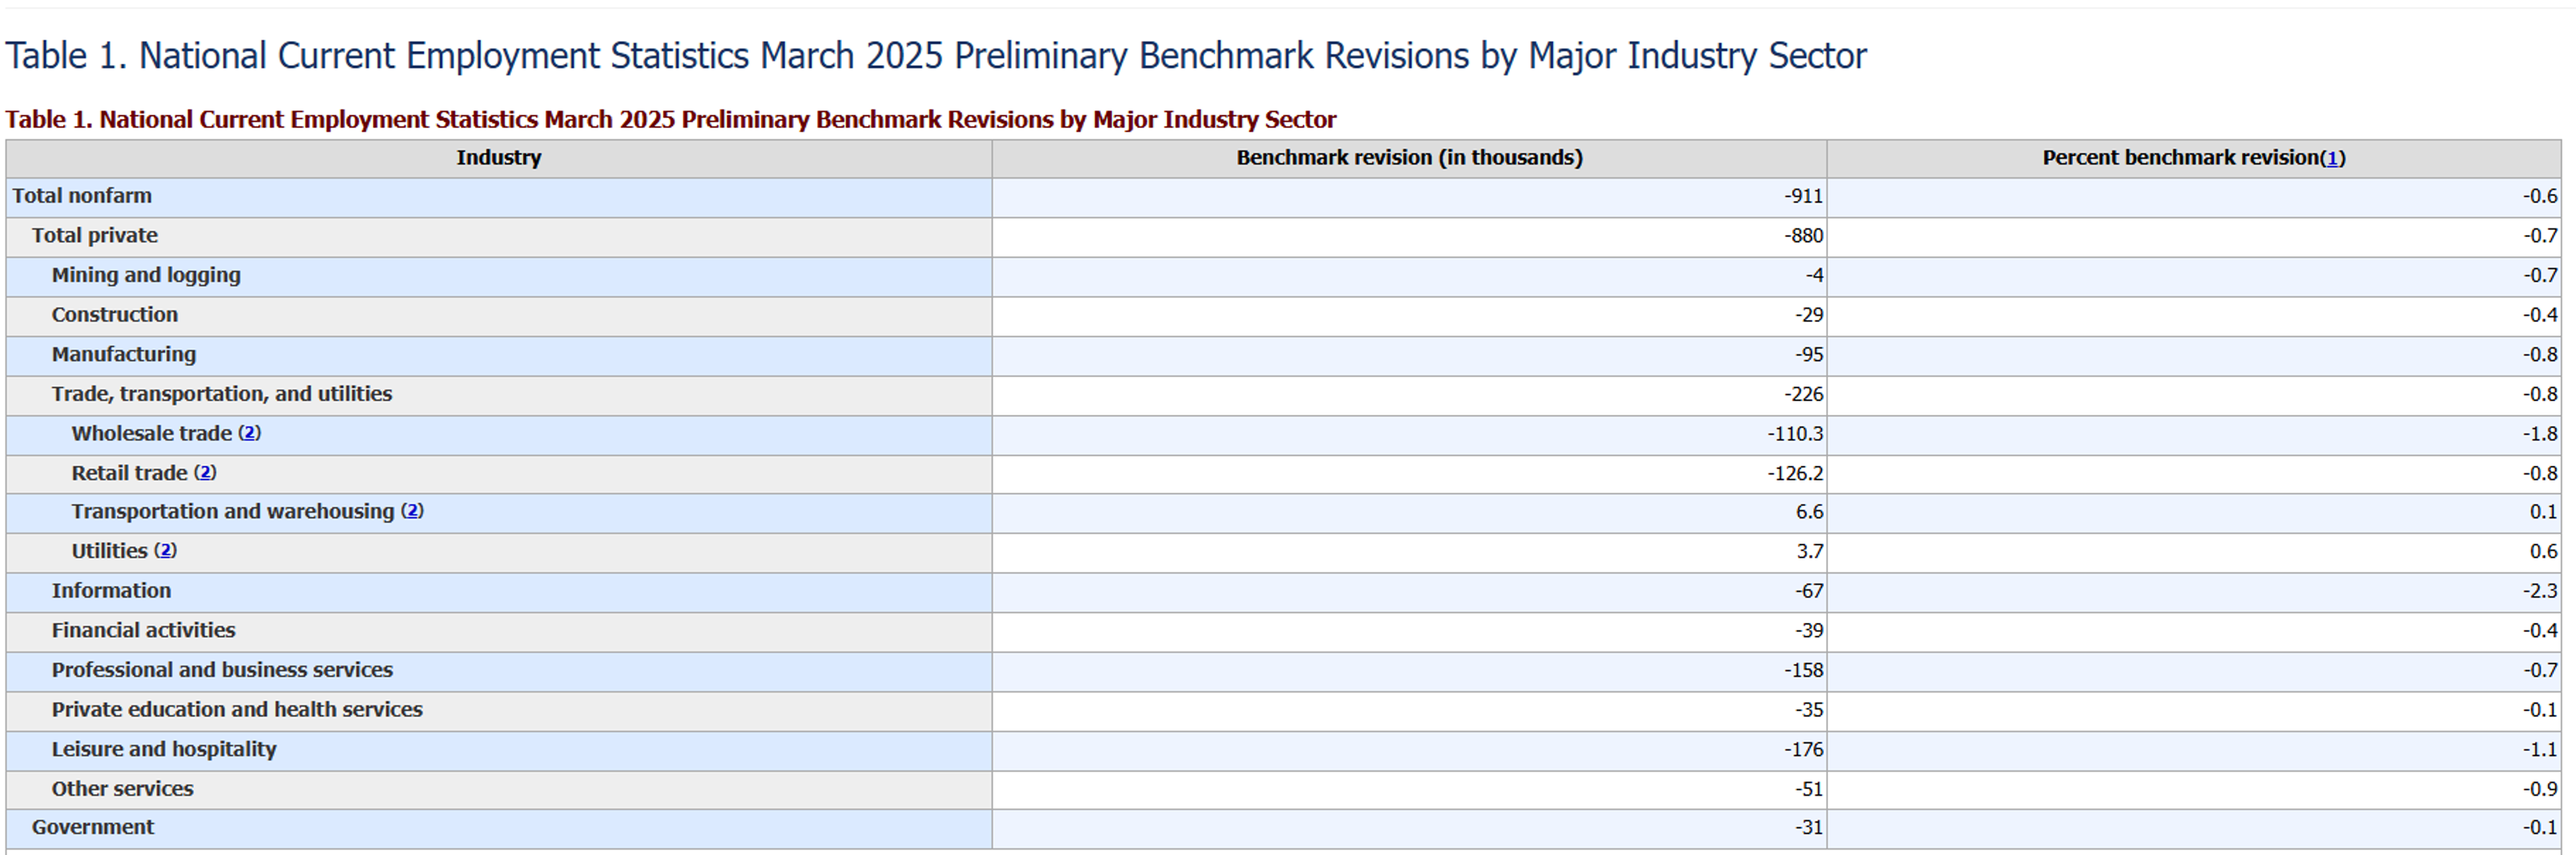
Task: Select the Total private row label
Action: [x=95, y=236]
